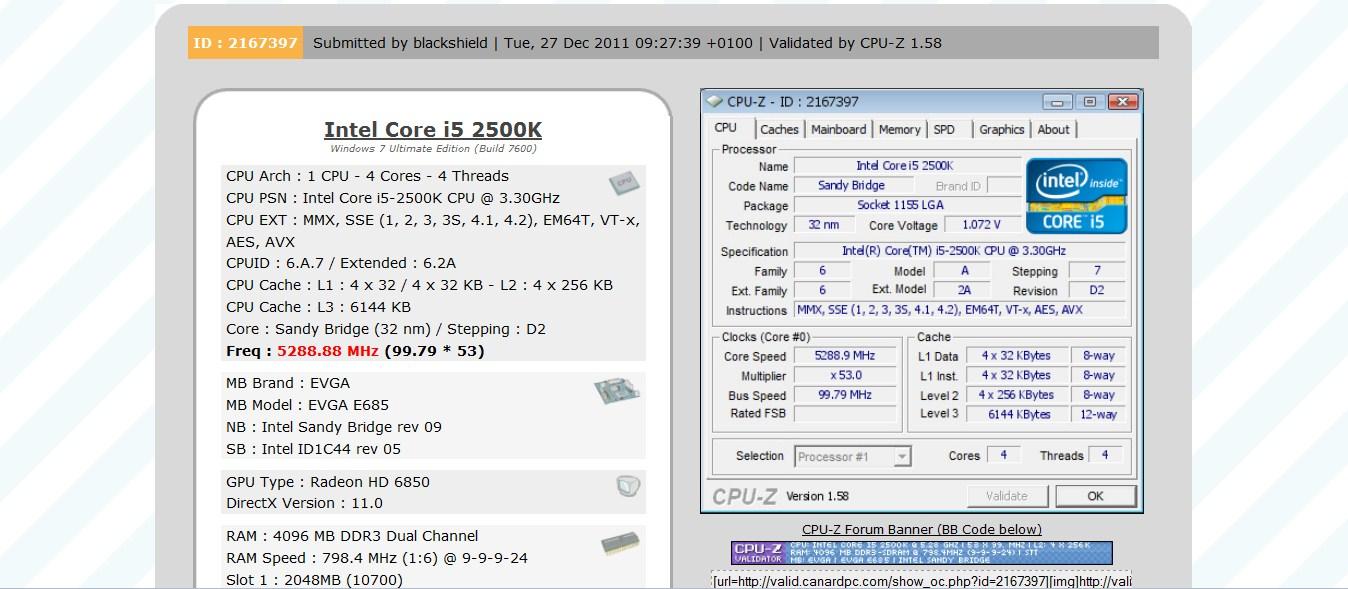Click the motherboard icon beside MB Brand
This screenshot has width=1348, height=589.
click(617, 391)
